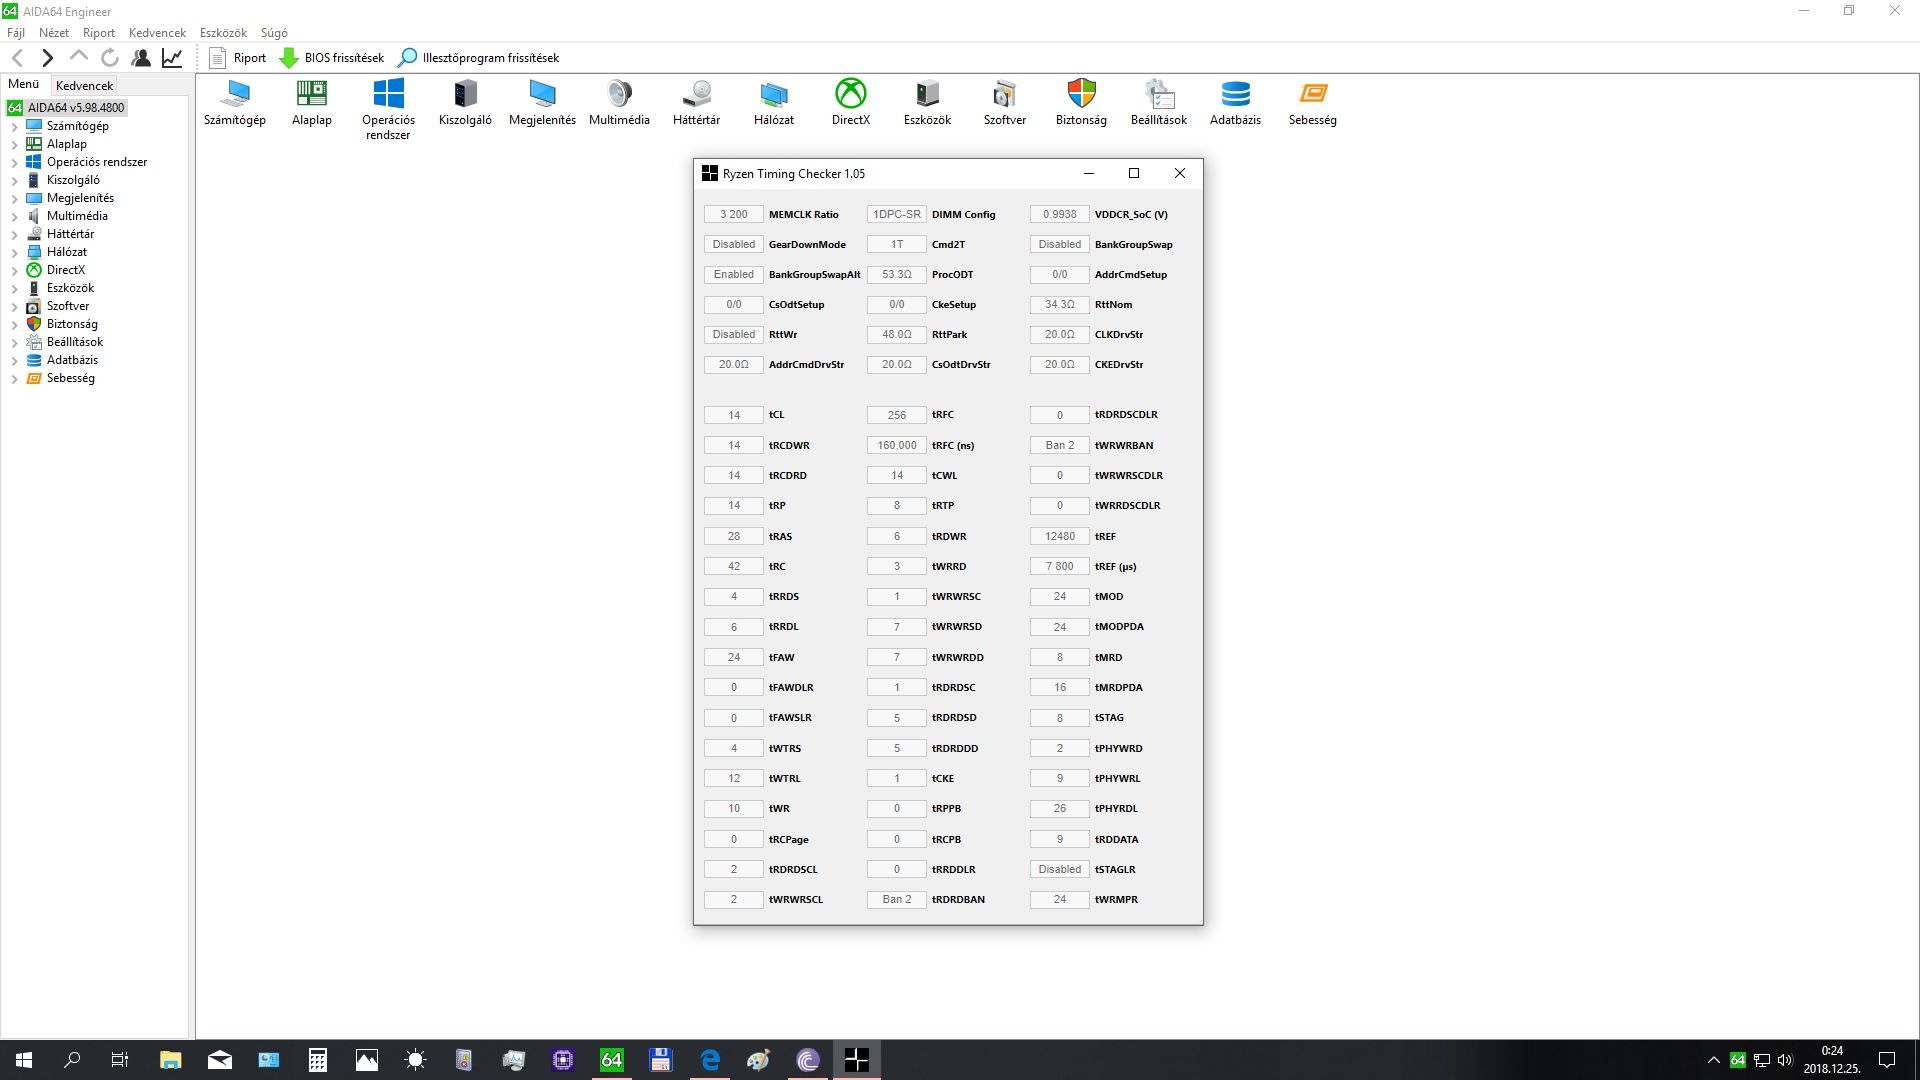
Task: Click the taskbar search icon
Action: click(x=72, y=1060)
